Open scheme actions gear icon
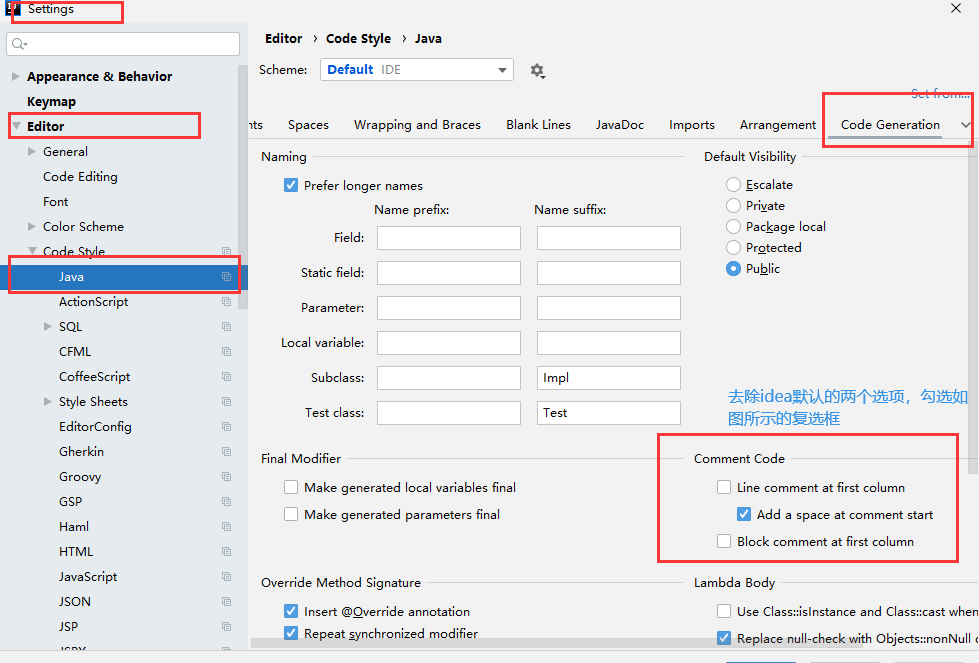979x663 pixels. click(x=537, y=71)
